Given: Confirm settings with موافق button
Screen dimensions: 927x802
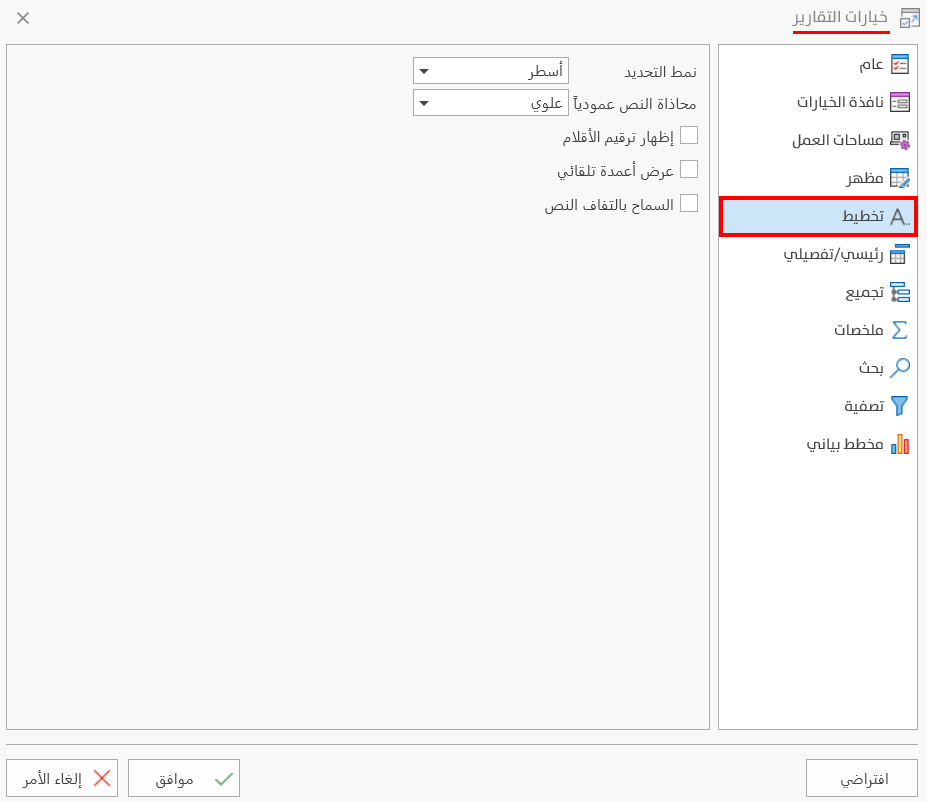Looking at the screenshot, I should click(x=184, y=778).
